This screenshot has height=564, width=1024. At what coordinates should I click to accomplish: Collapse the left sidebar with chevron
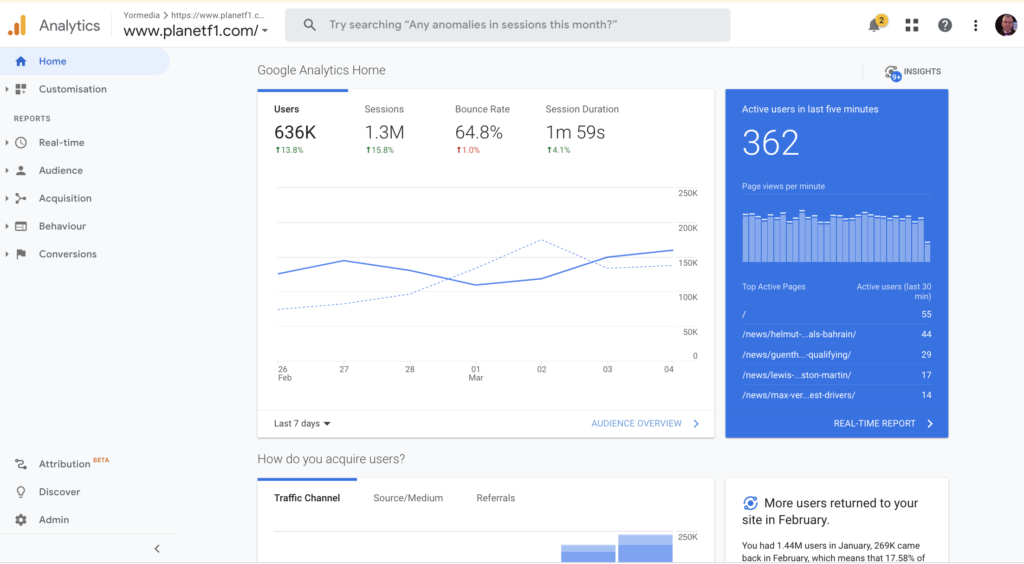(157, 548)
